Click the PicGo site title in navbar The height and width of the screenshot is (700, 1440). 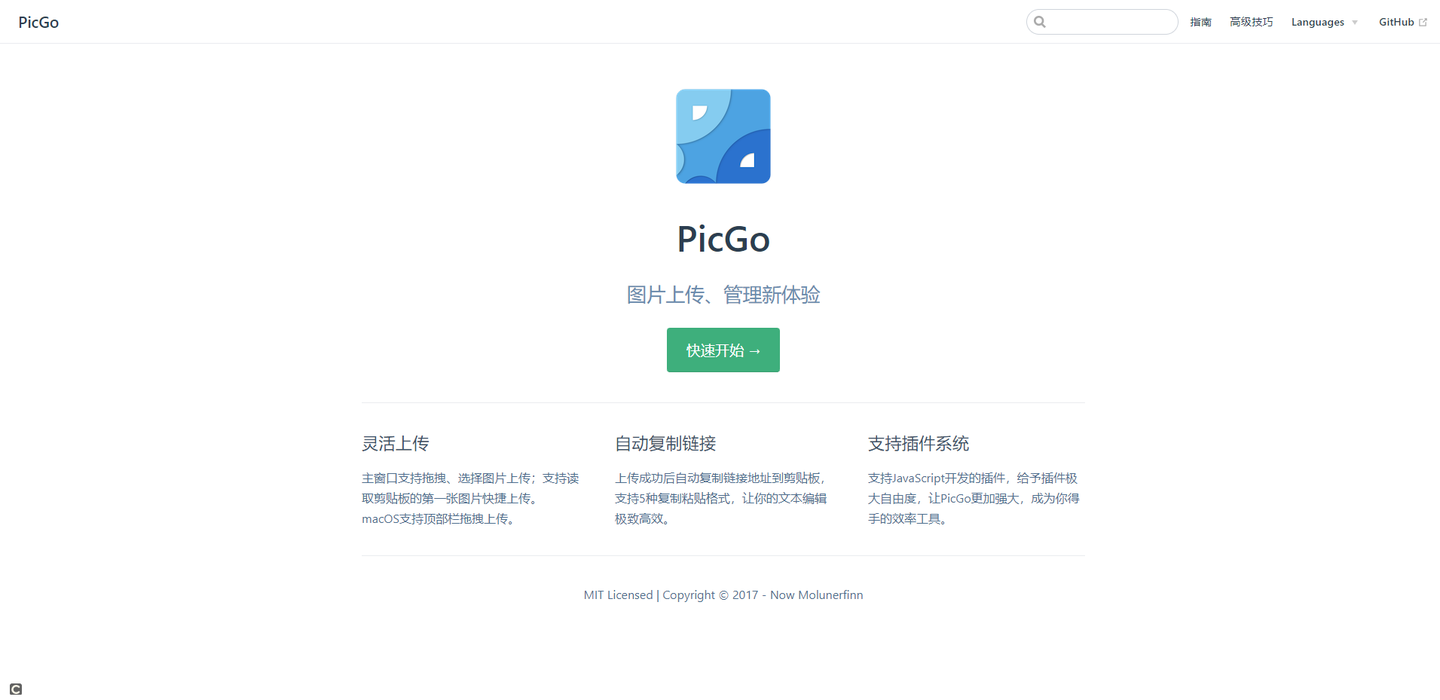pos(38,22)
